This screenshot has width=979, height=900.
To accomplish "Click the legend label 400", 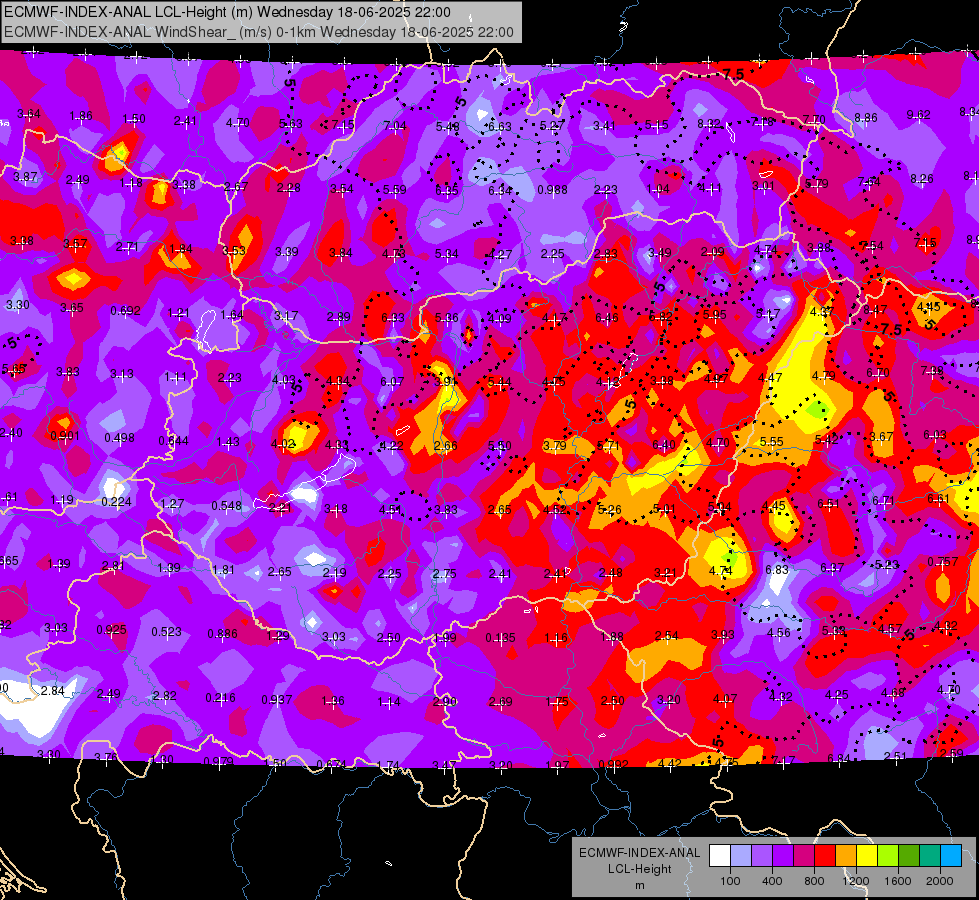I will (x=772, y=881).
